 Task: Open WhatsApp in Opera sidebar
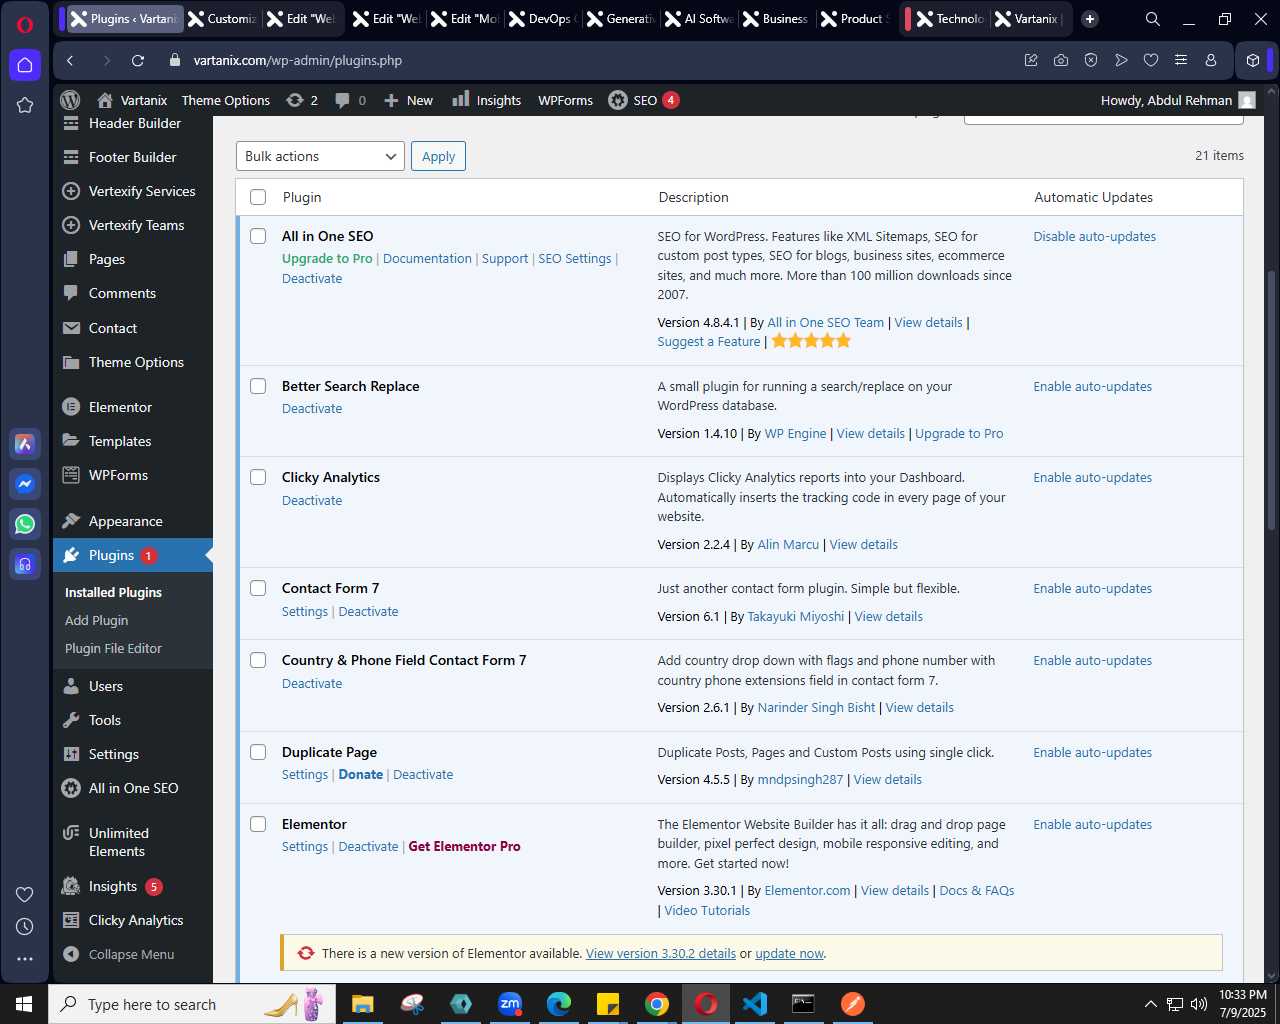click(x=25, y=524)
